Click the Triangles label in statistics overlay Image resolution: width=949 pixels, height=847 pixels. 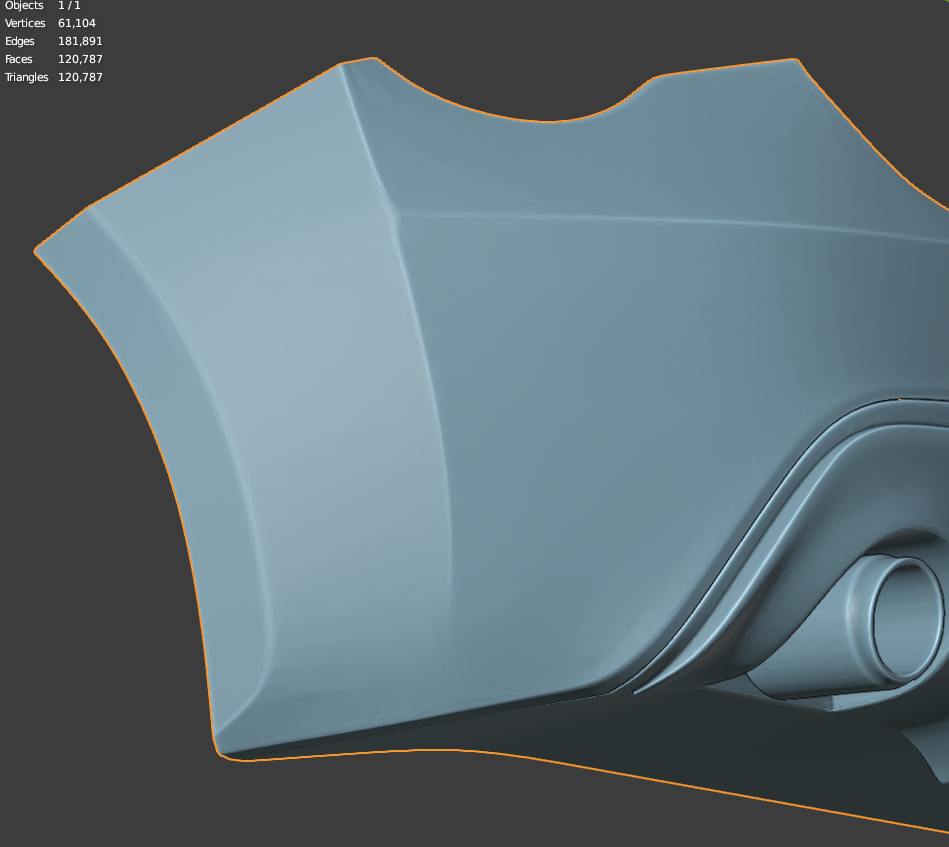(x=26, y=77)
